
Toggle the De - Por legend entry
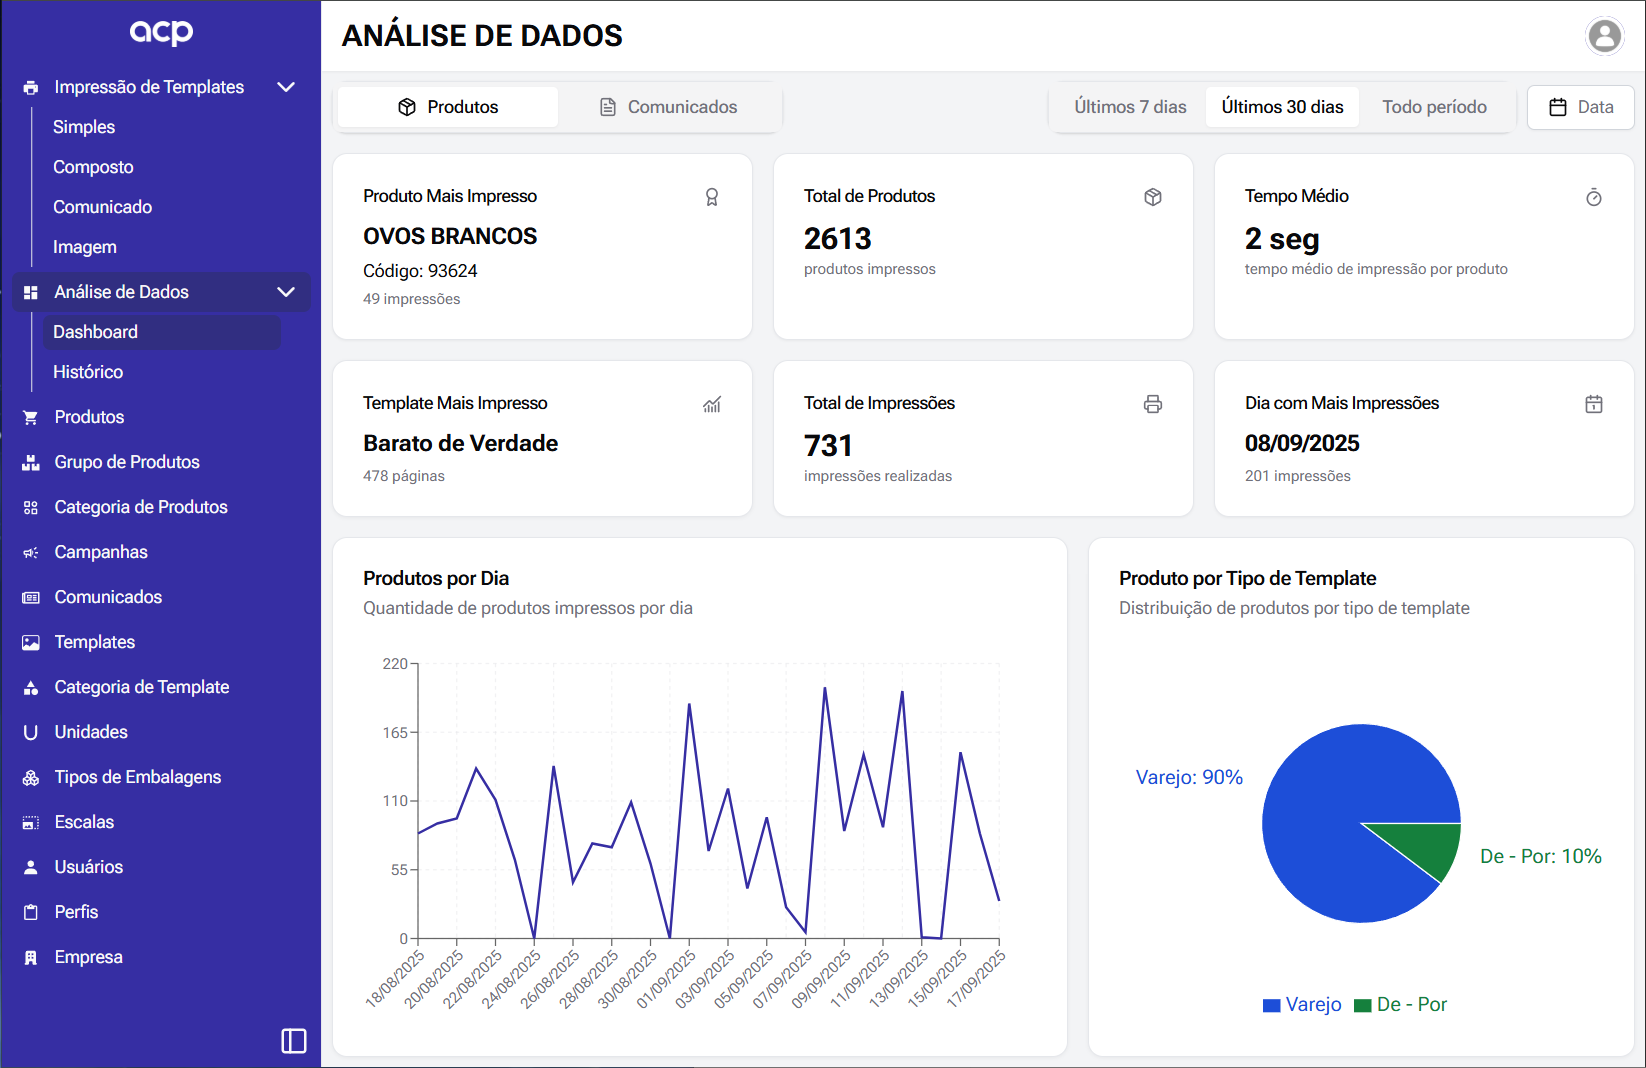point(1400,1004)
